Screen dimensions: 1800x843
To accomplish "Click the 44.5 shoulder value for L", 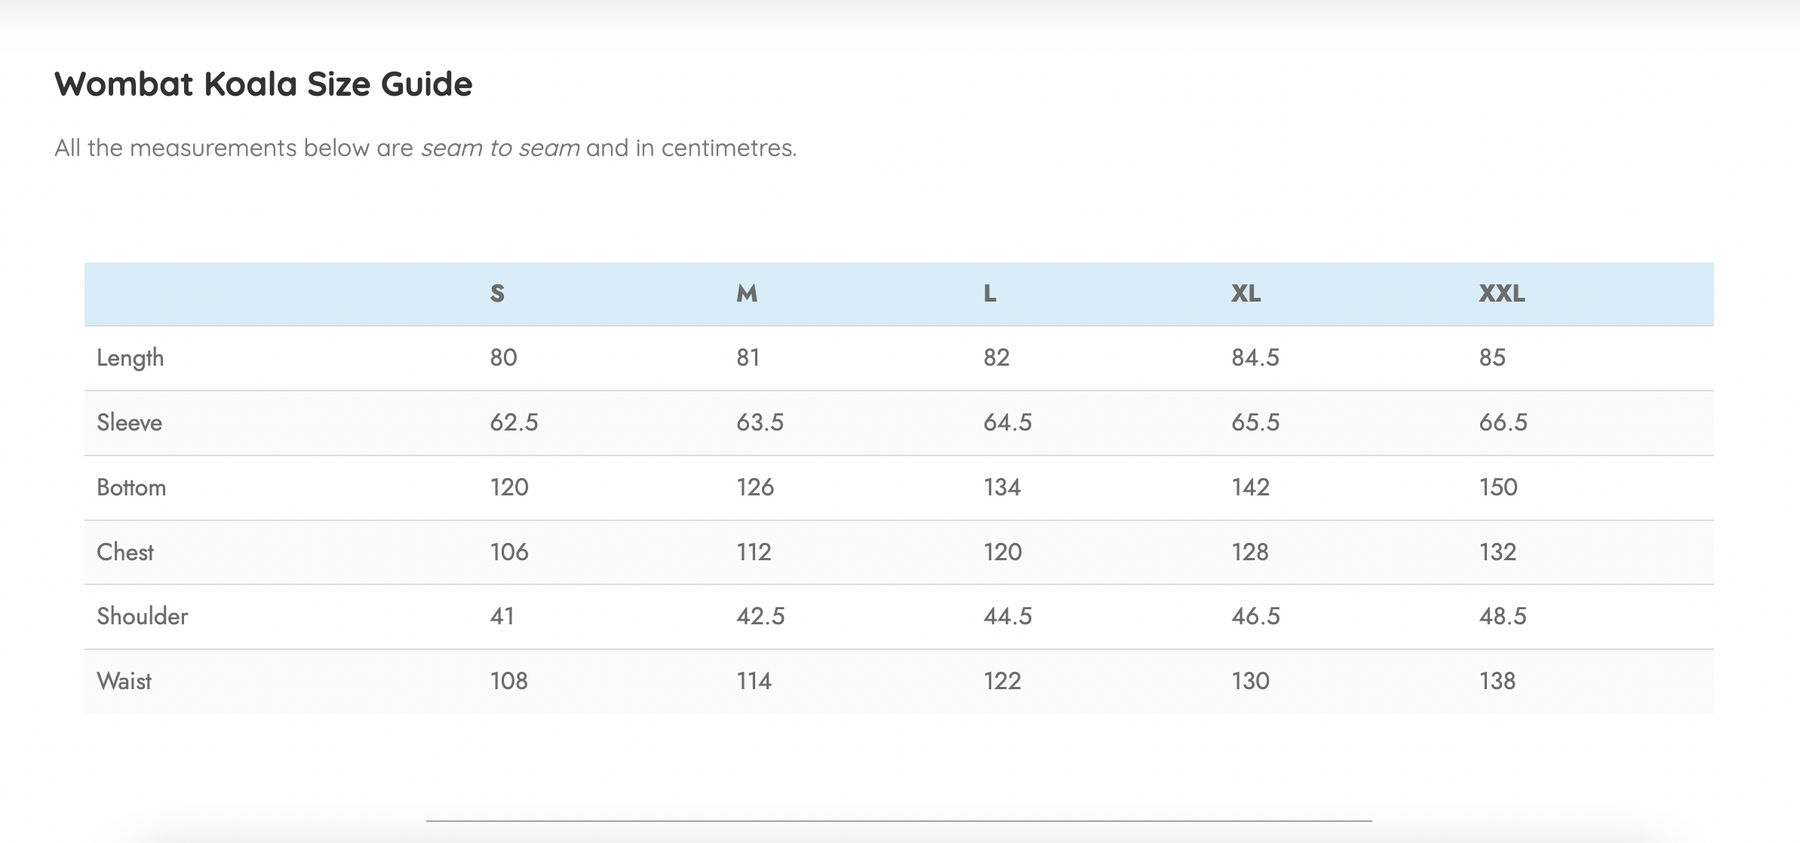I will [1007, 616].
